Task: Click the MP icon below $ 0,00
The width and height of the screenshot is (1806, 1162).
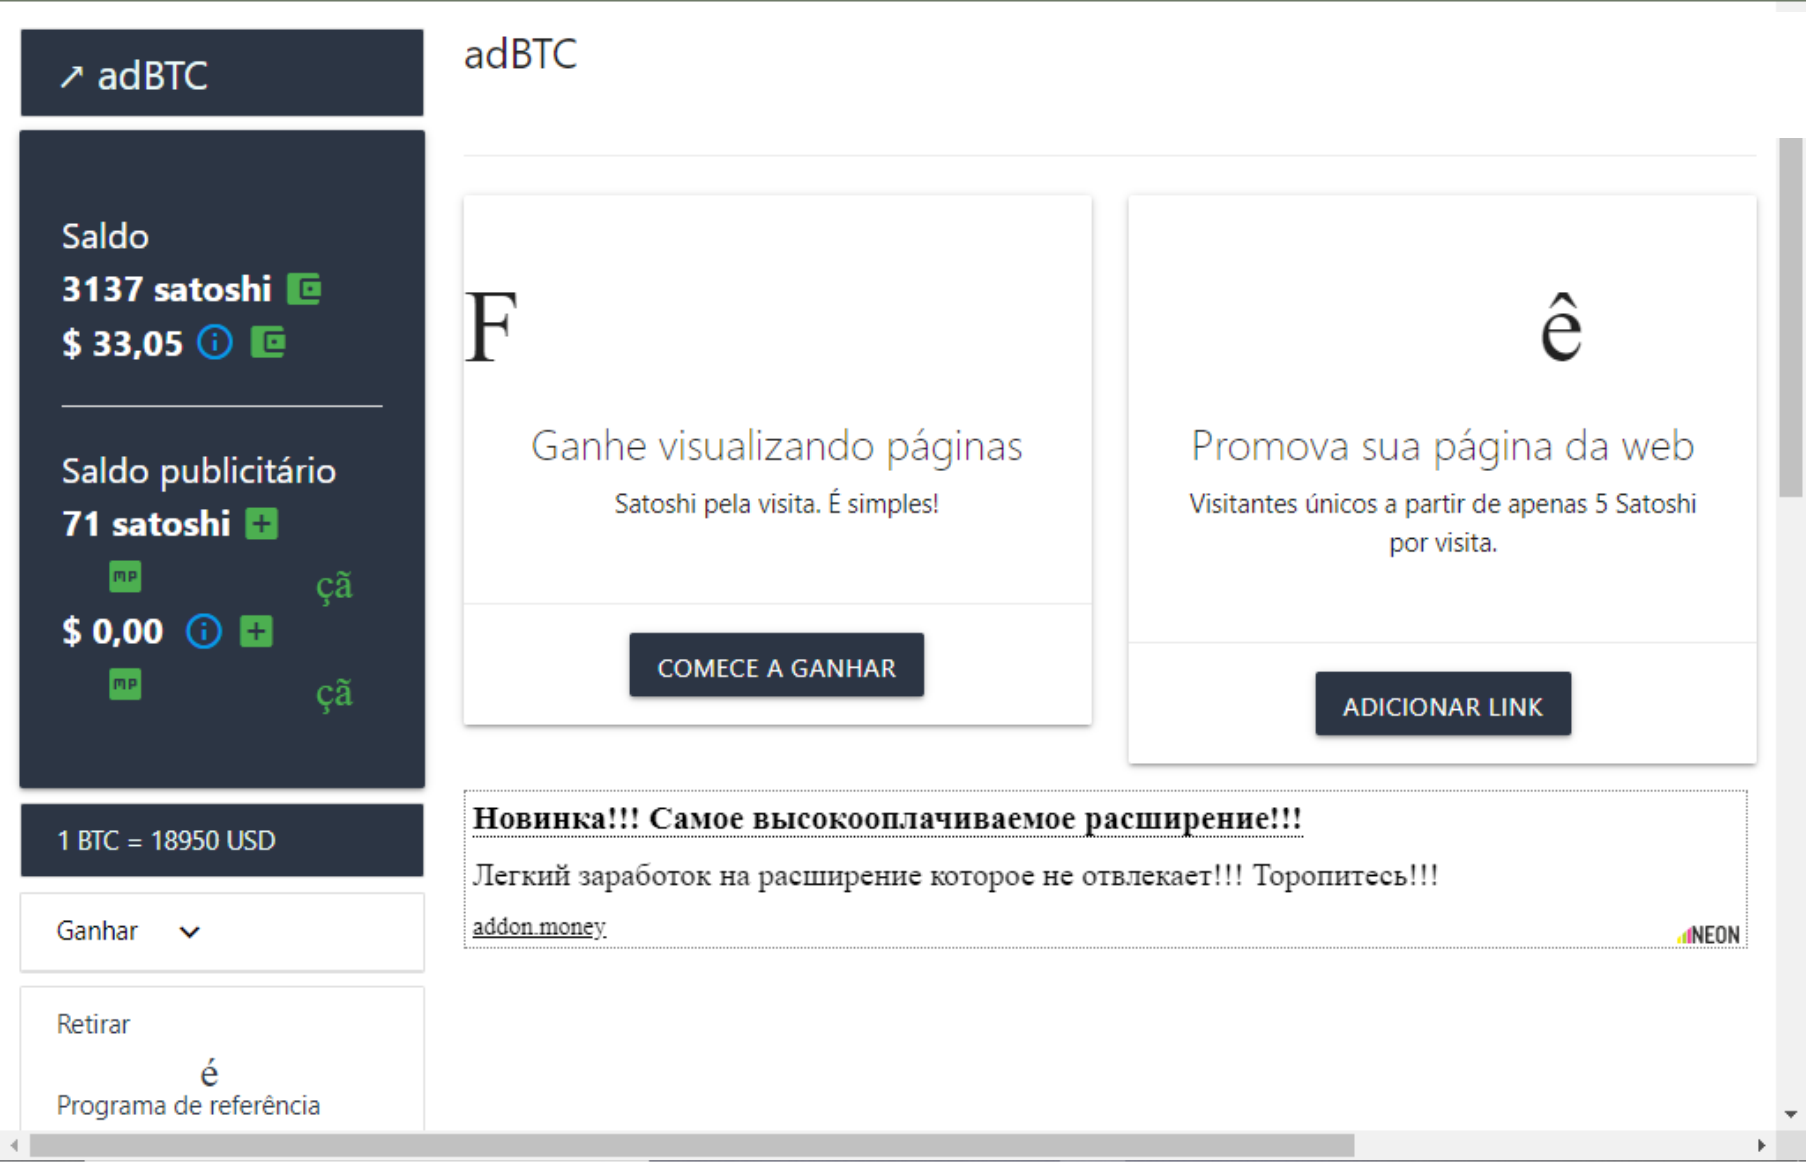Action: (x=125, y=684)
